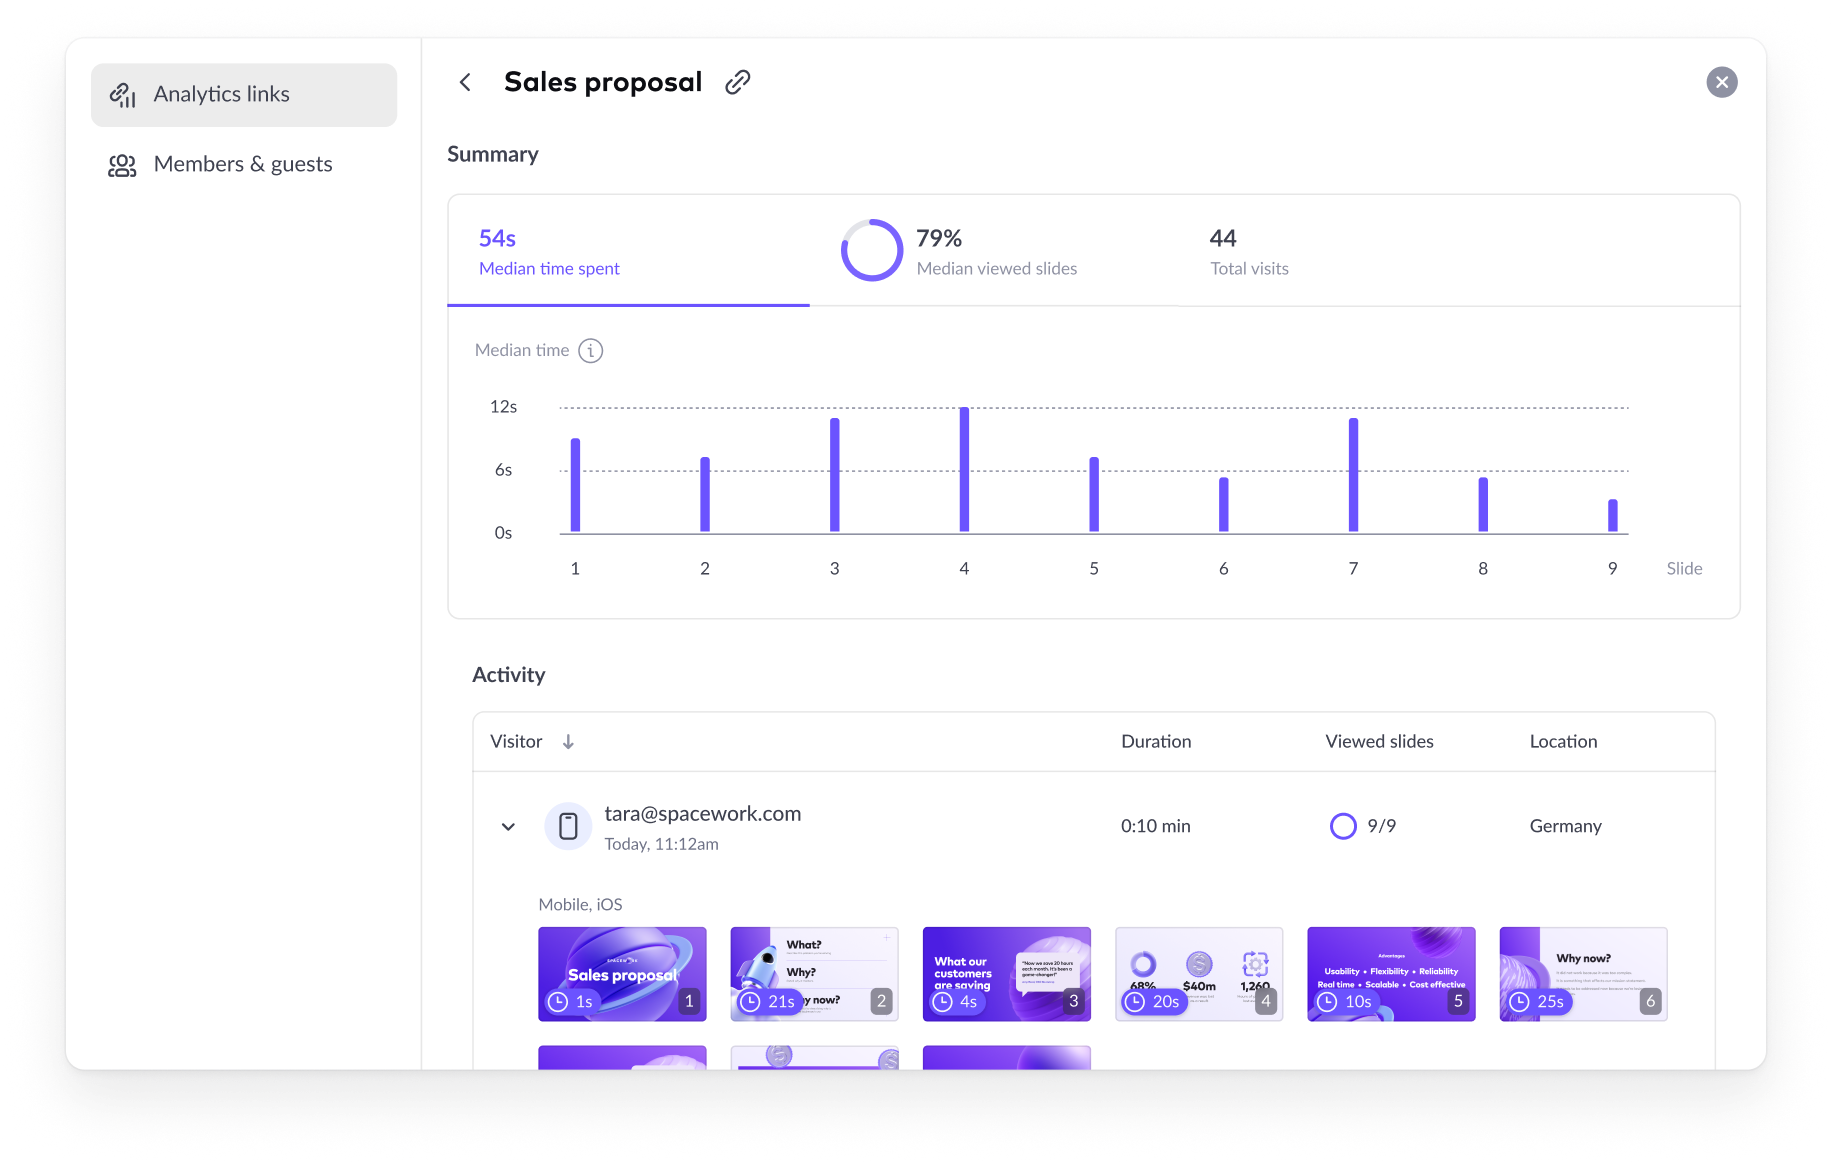Image resolution: width=1832 pixels, height=1163 pixels.
Task: Open slide 6 Why now thumbnail
Action: pos(1583,975)
